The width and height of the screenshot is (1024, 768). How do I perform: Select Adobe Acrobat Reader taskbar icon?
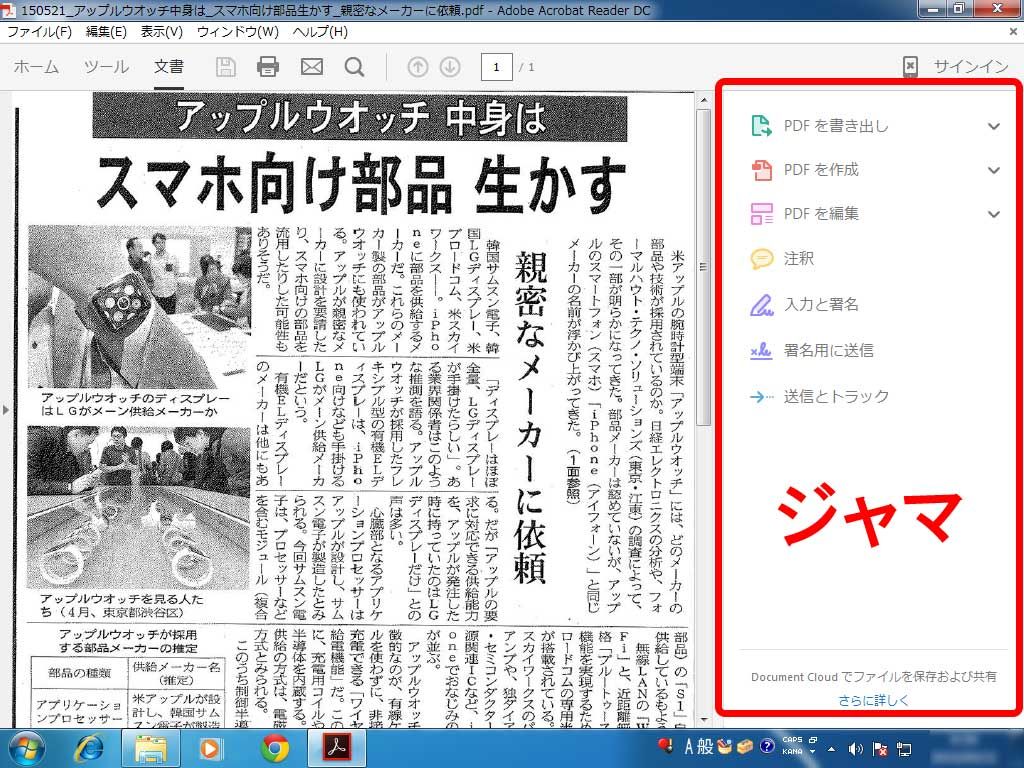[x=337, y=748]
